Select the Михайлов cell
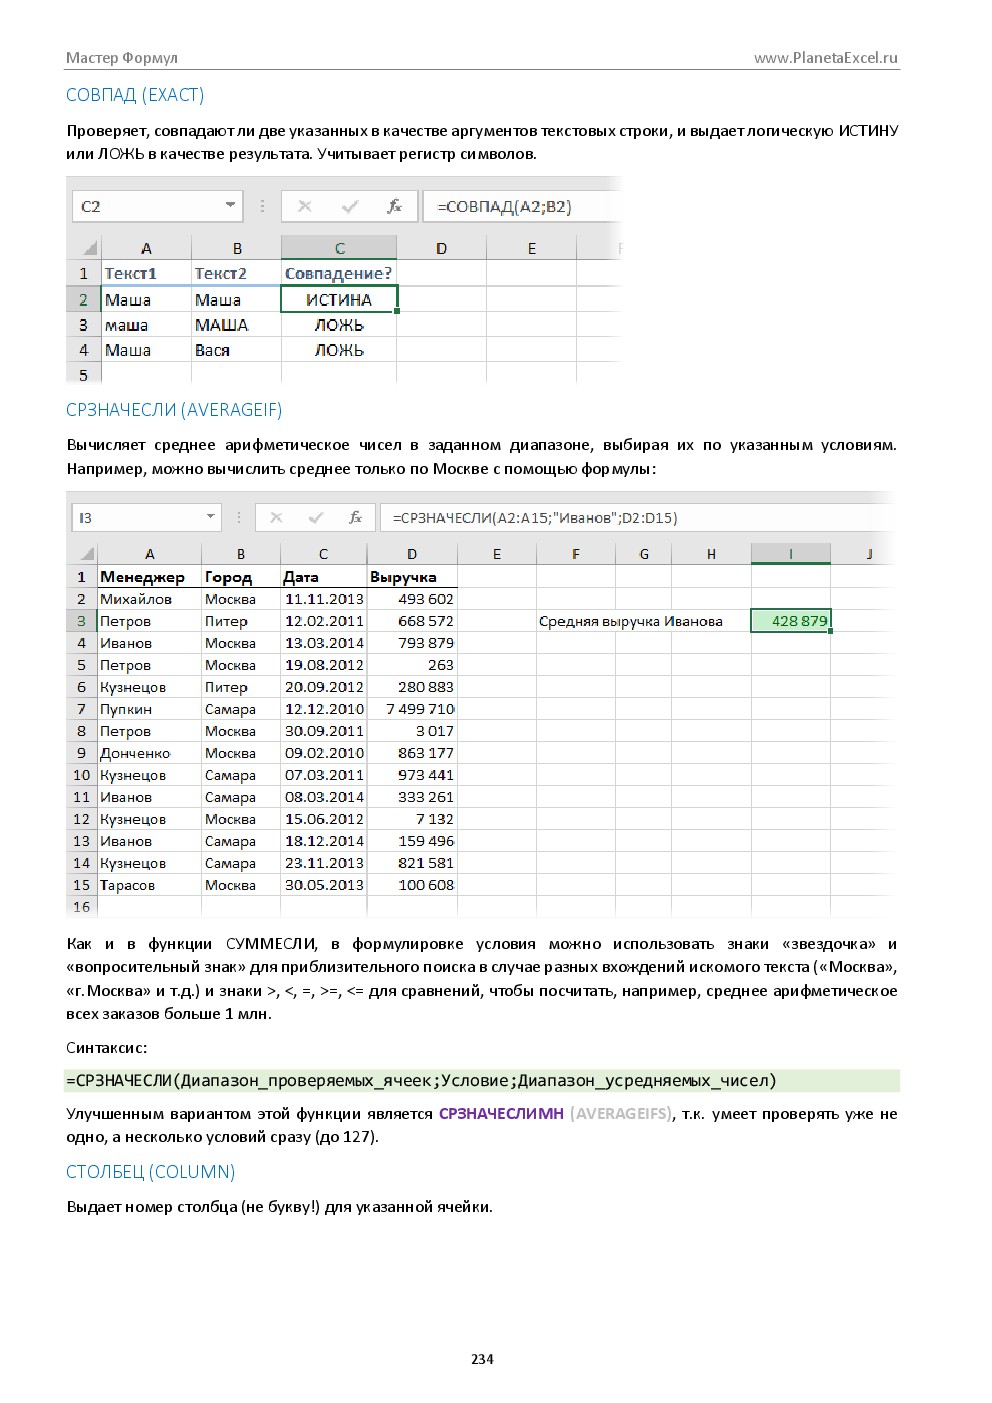 [x=149, y=599]
